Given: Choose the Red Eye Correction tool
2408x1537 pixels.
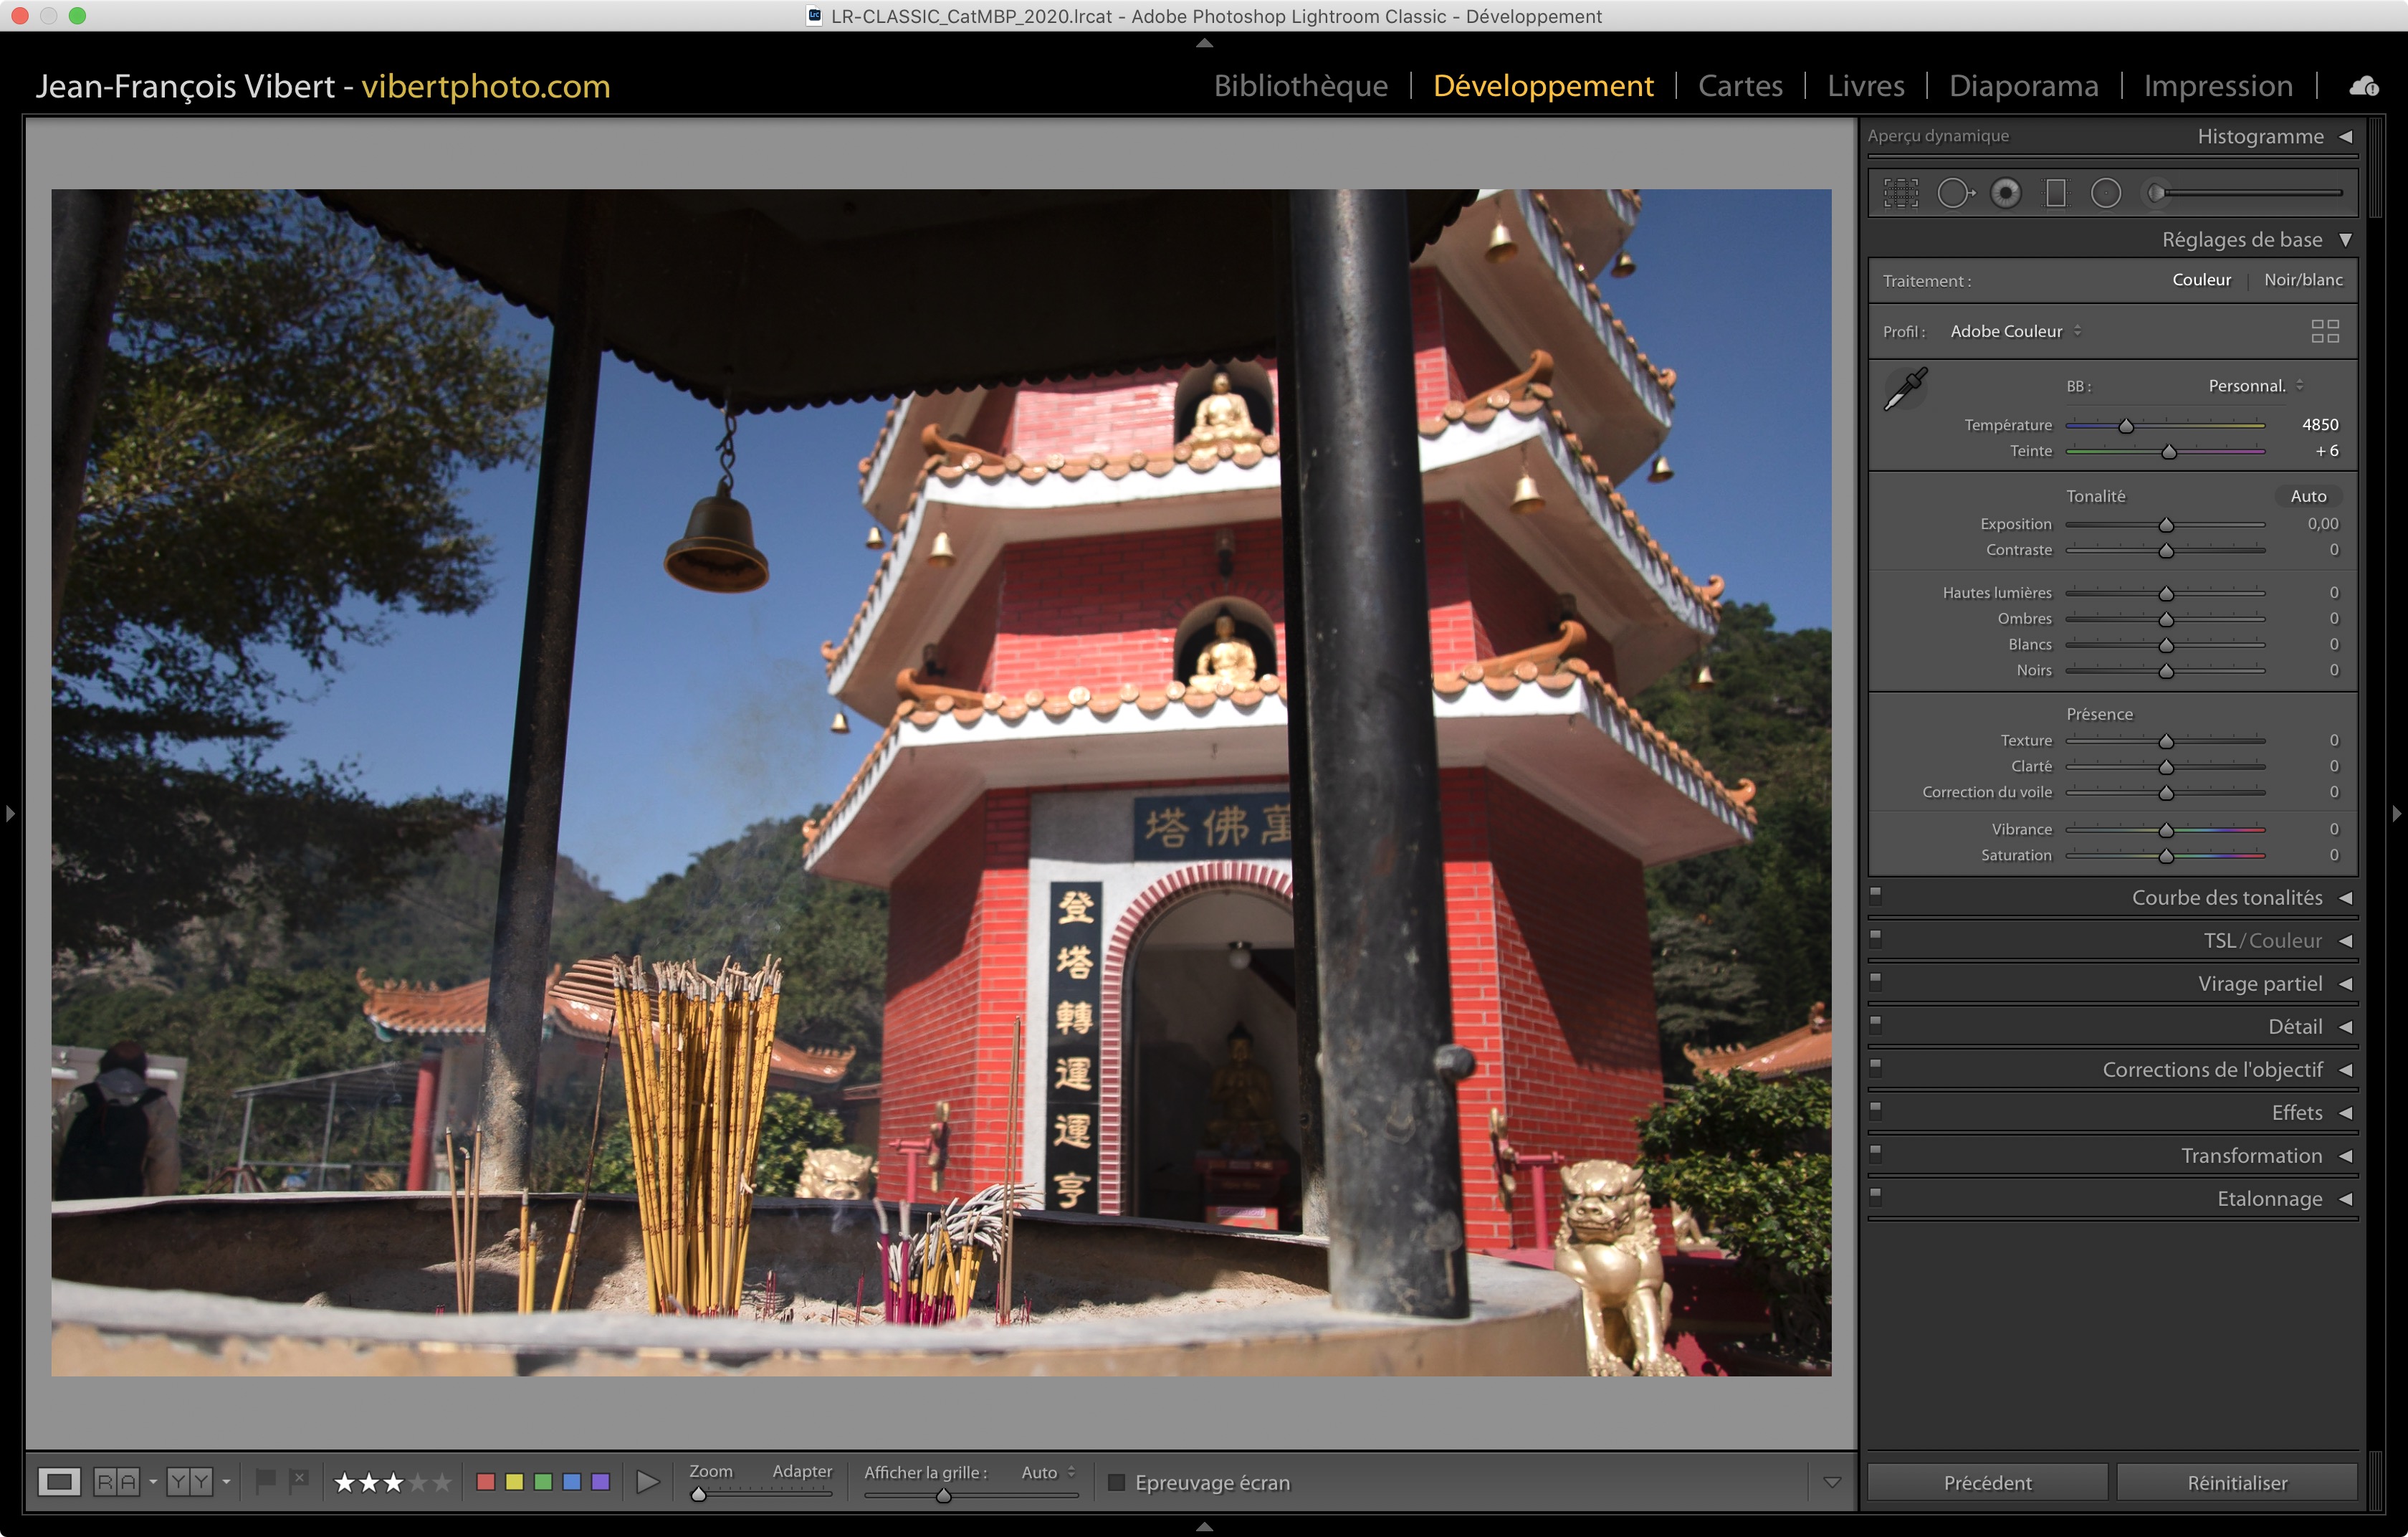Looking at the screenshot, I should [x=2005, y=193].
